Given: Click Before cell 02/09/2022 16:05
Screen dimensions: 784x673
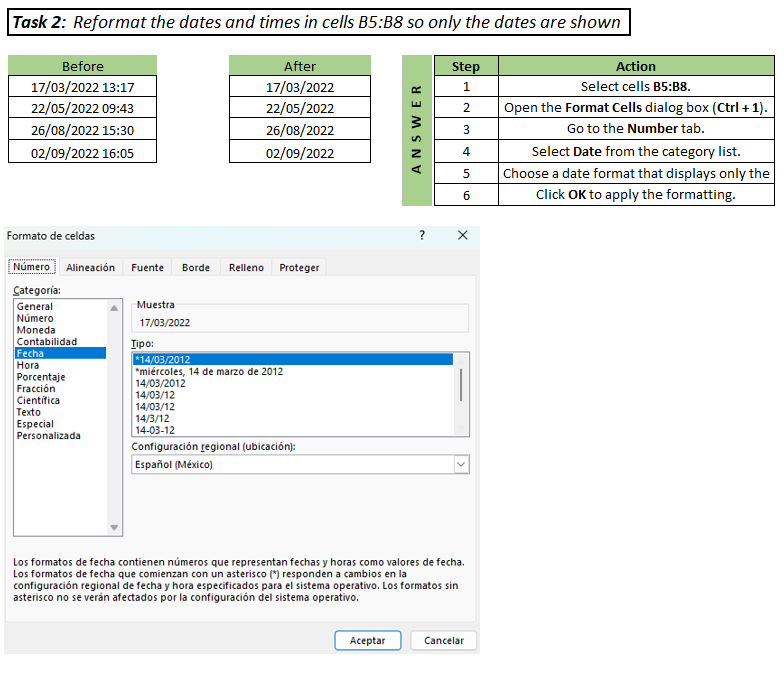Looking at the screenshot, I should (x=82, y=152).
